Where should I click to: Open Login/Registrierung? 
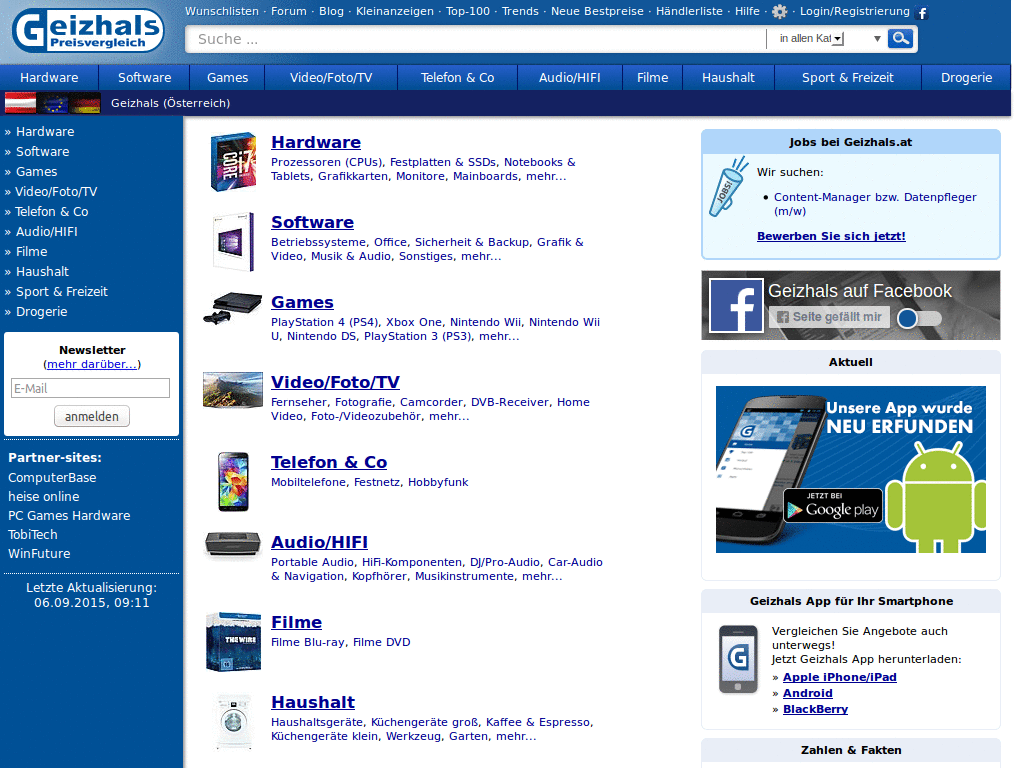click(x=854, y=11)
